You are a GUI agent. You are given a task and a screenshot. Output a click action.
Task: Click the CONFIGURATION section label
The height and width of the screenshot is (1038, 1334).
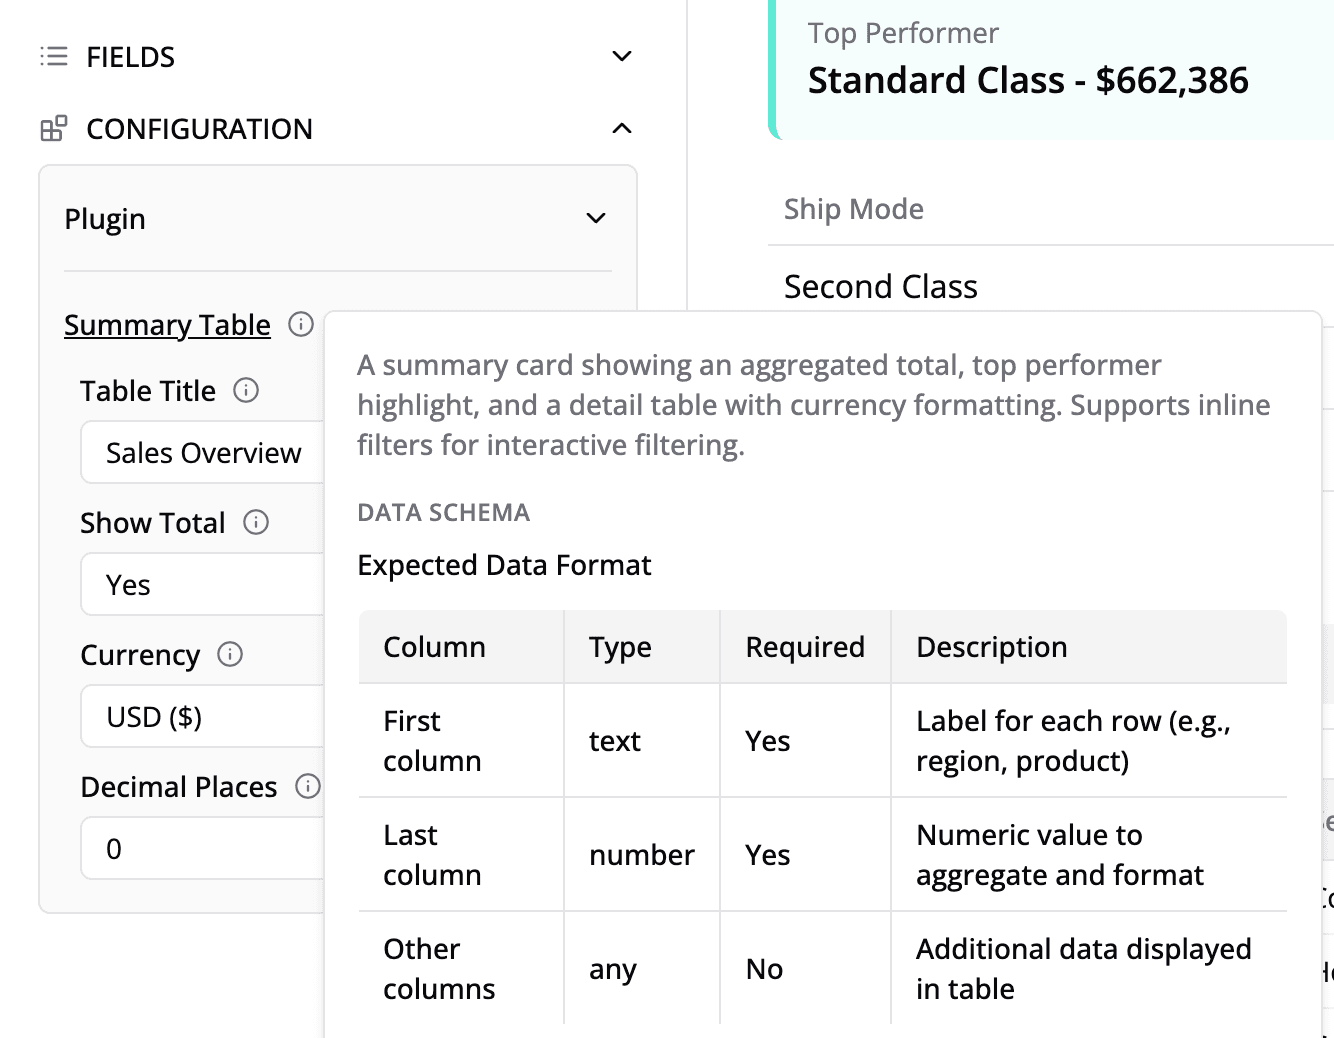click(x=199, y=129)
